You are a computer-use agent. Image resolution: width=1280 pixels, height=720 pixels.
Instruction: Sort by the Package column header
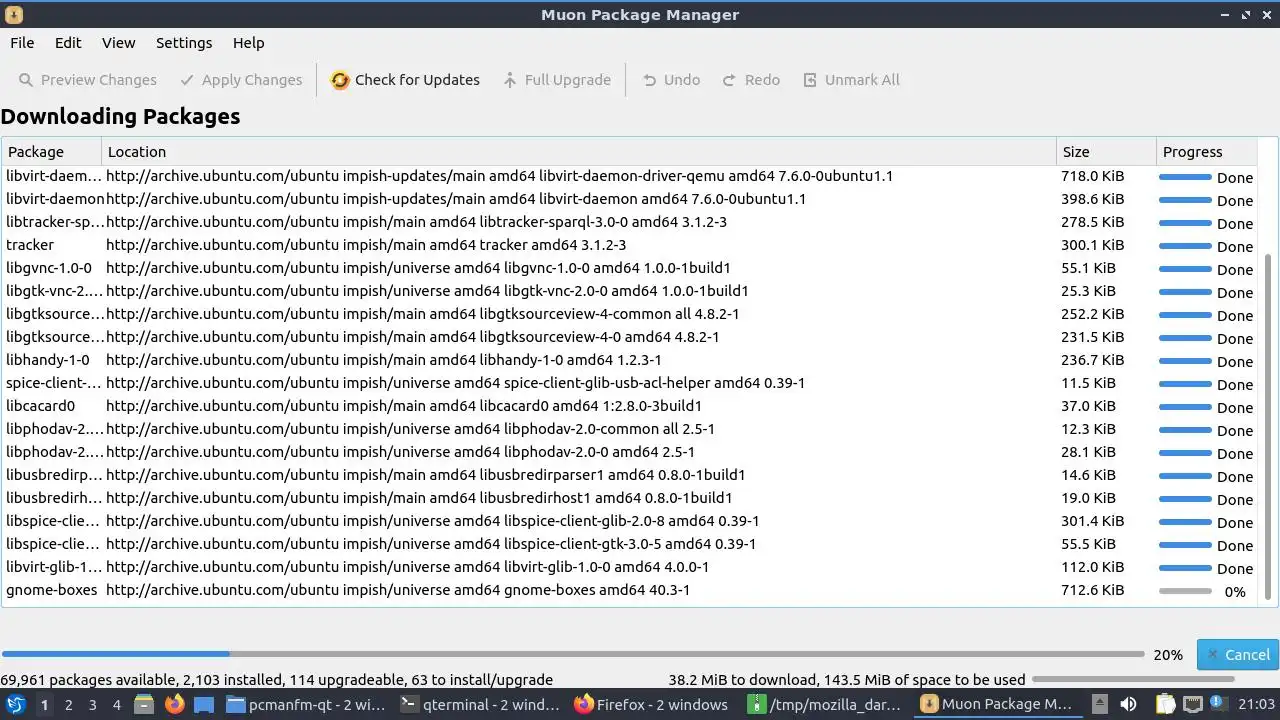coord(51,152)
